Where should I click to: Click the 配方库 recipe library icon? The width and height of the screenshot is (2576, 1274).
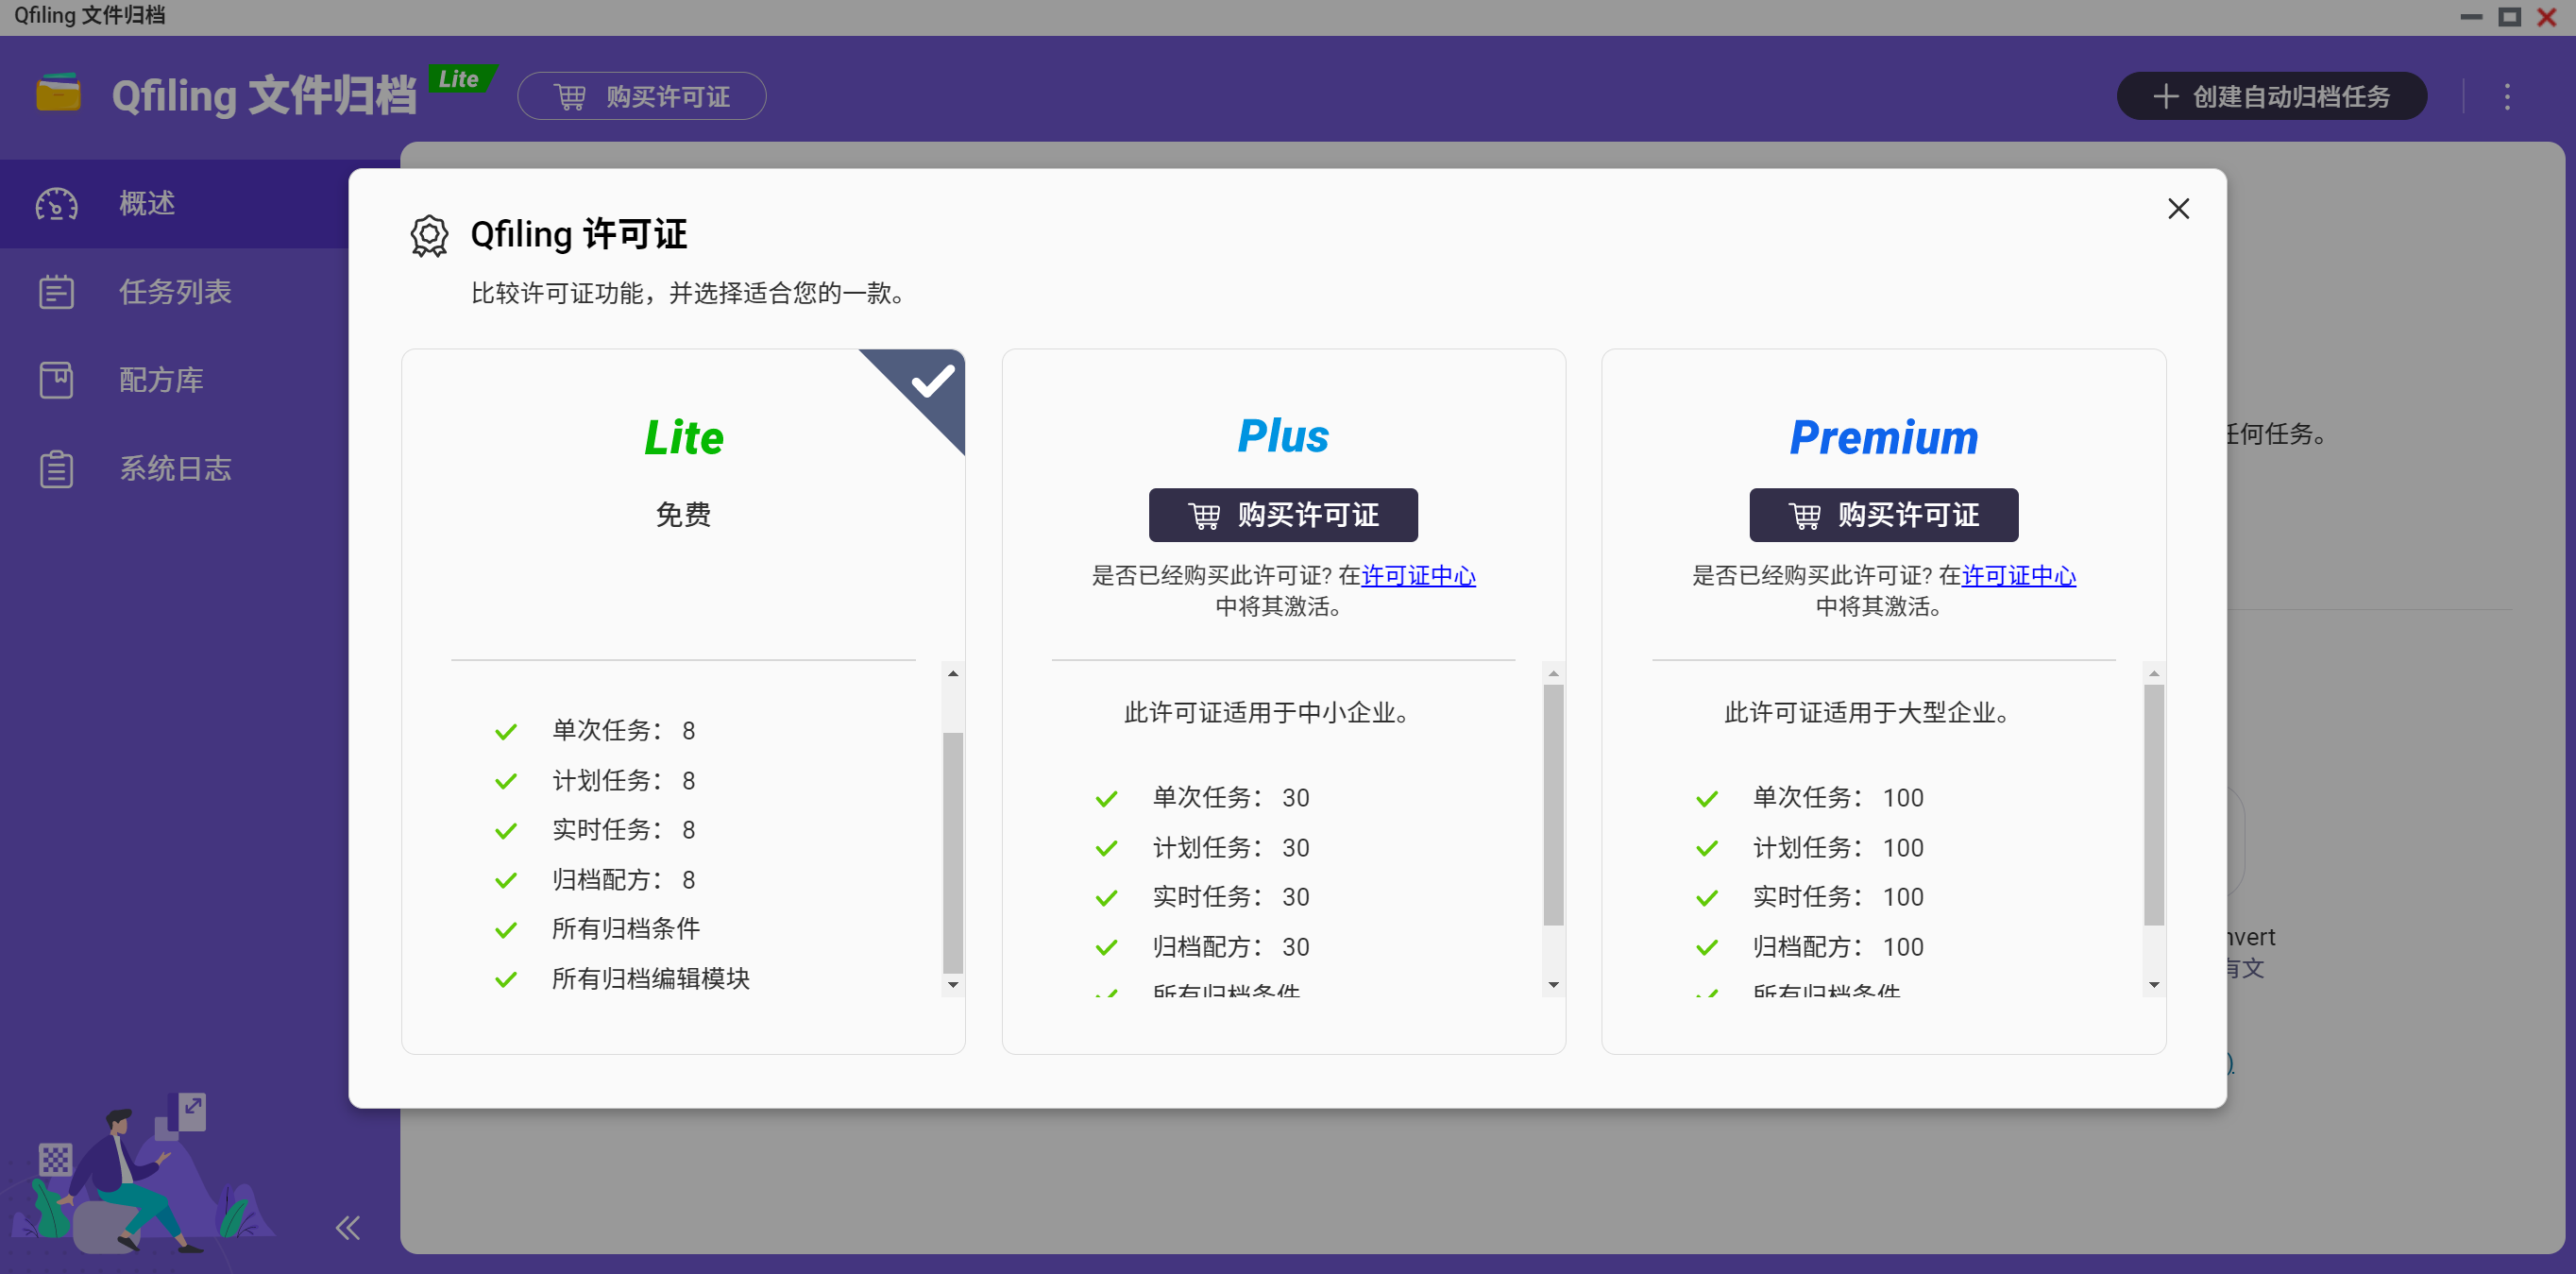point(56,380)
